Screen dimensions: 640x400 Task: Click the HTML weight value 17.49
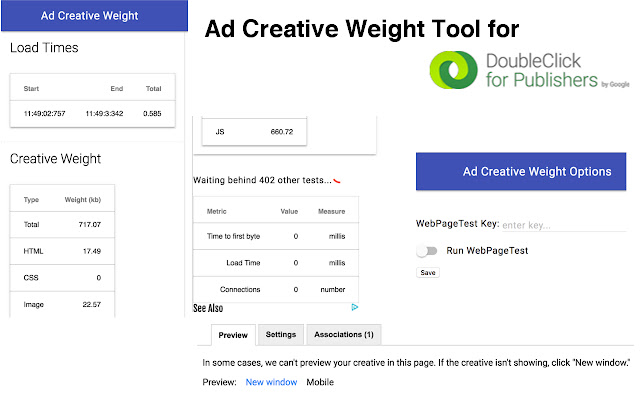92,251
